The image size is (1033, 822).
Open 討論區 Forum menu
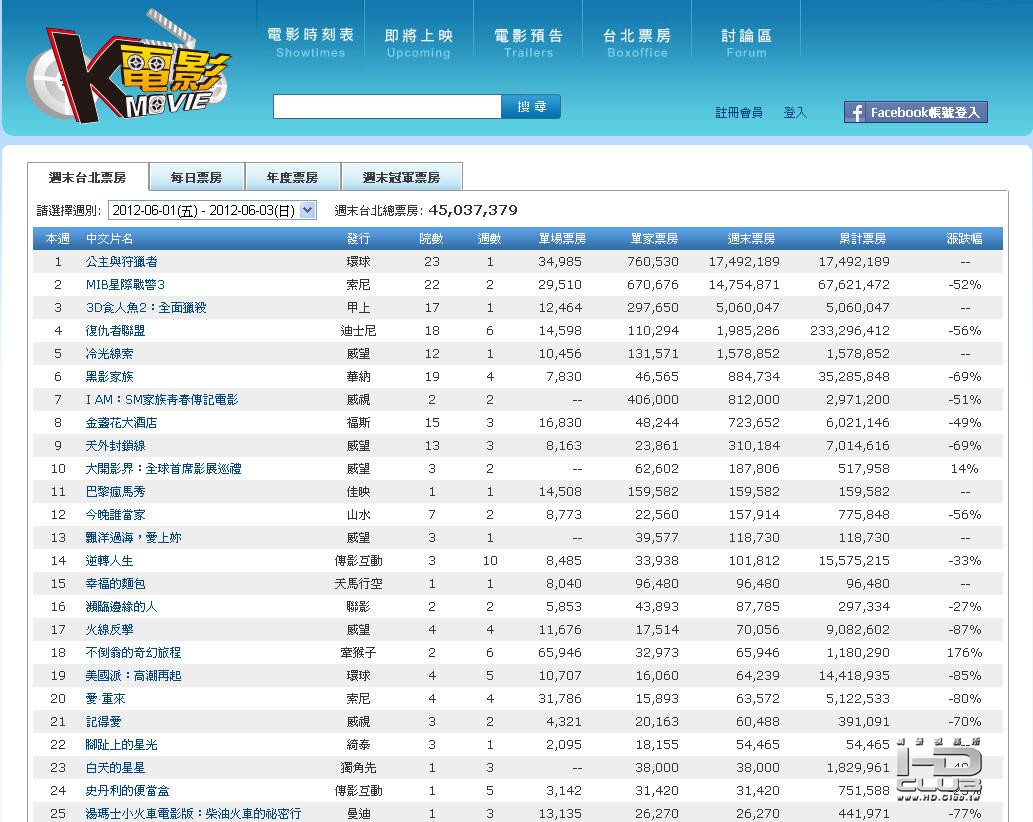746,43
